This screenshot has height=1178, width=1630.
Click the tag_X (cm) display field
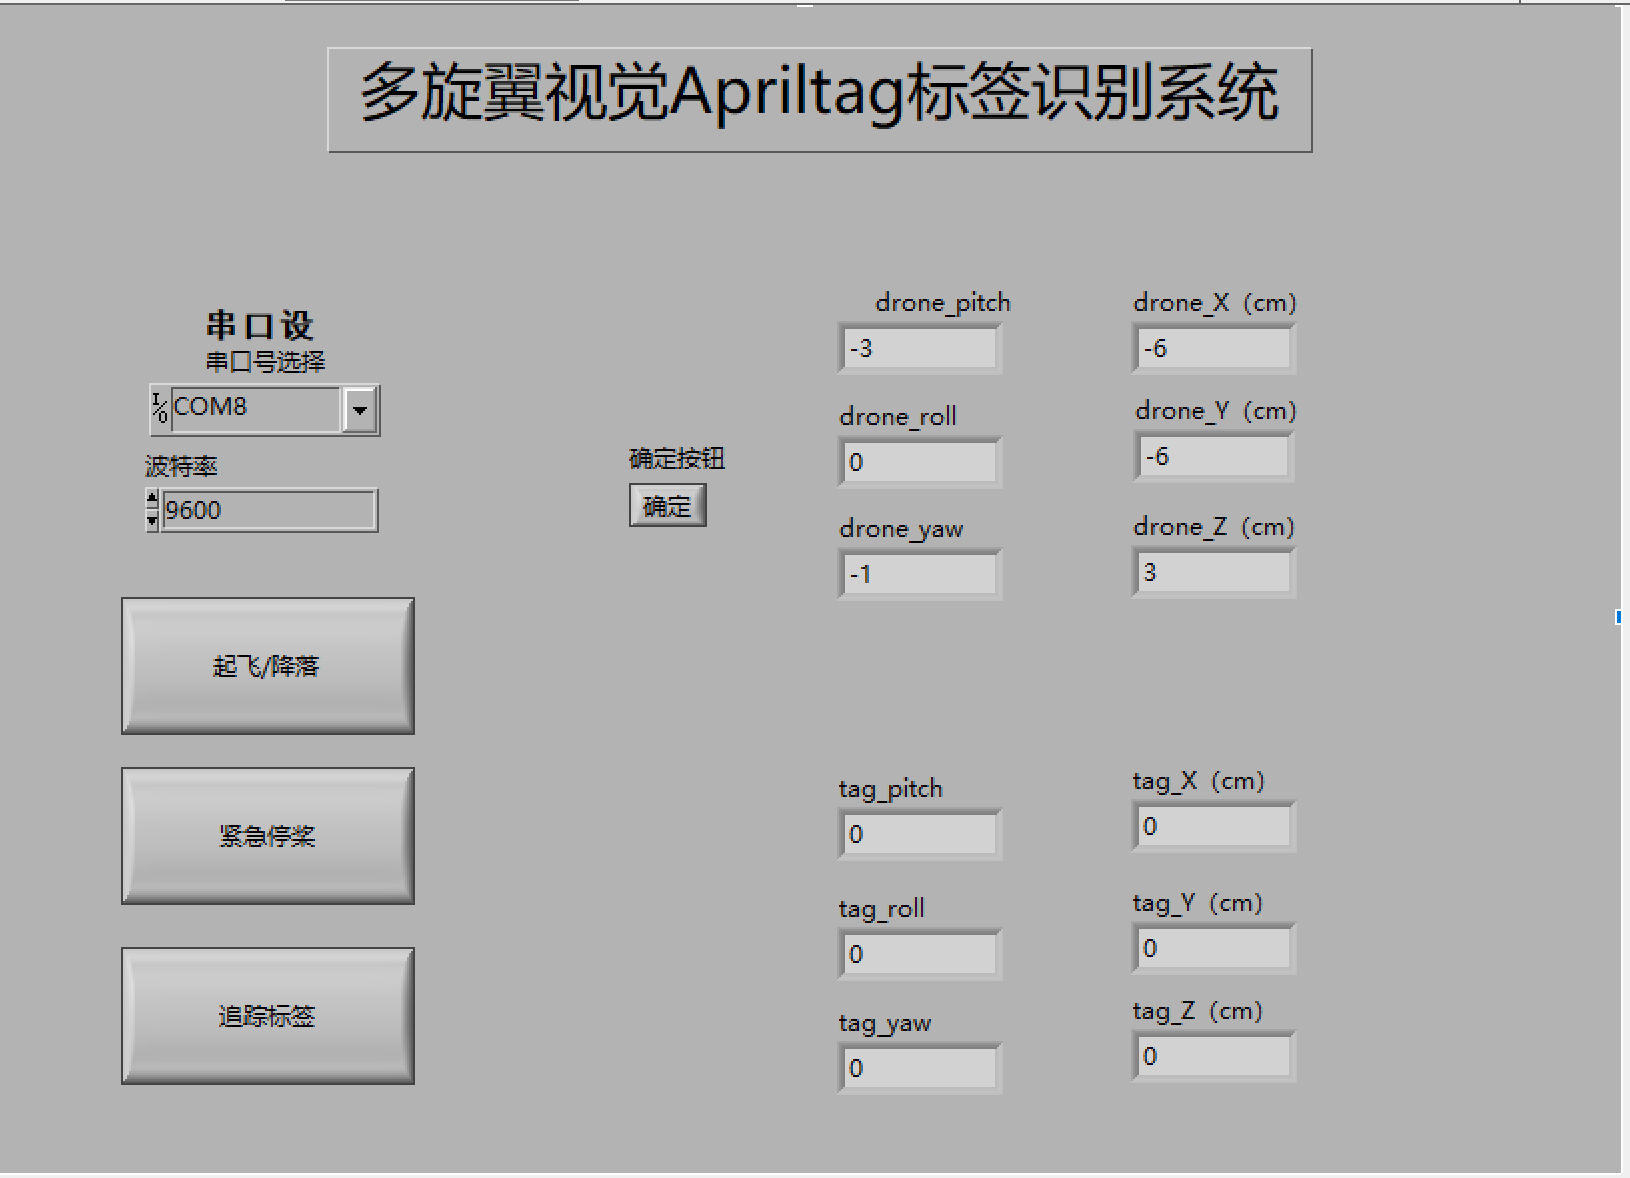pyautogui.click(x=1212, y=826)
